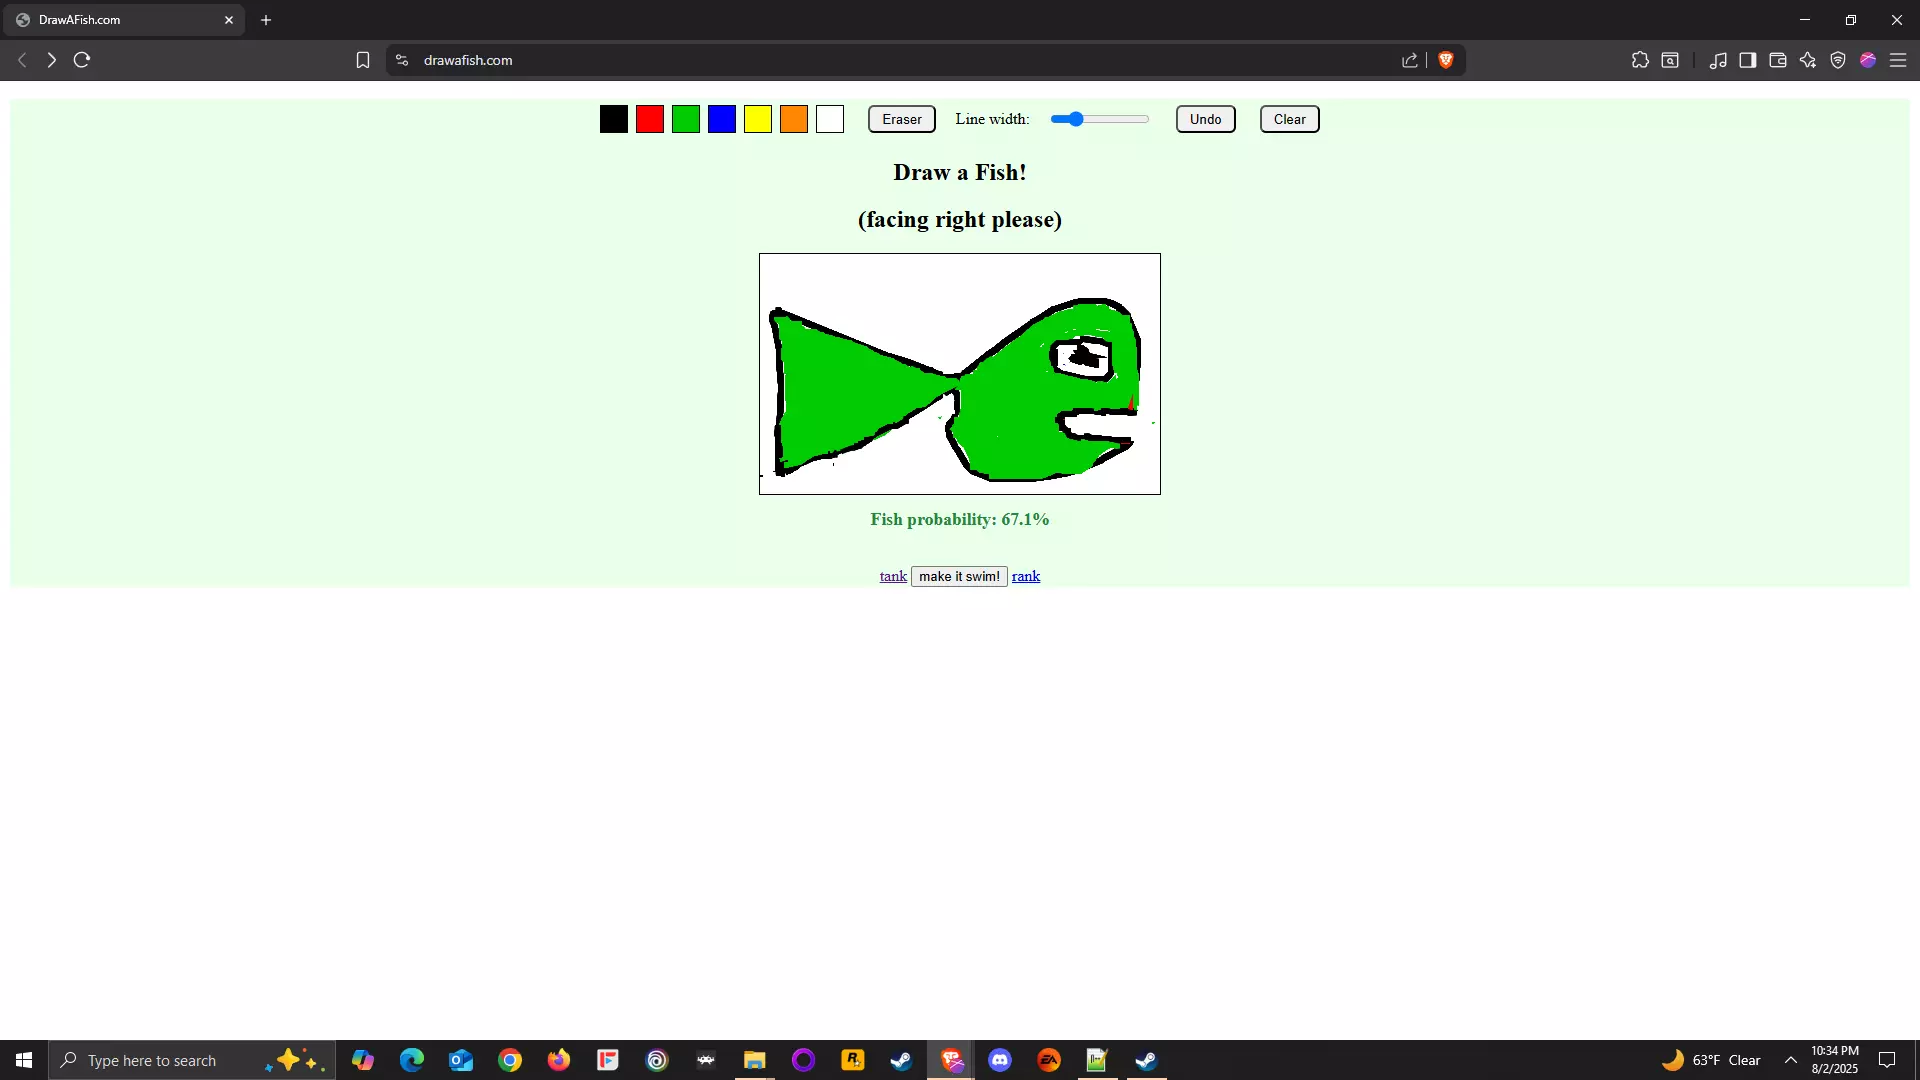
Task: Select the black color swatch
Action: coord(614,119)
